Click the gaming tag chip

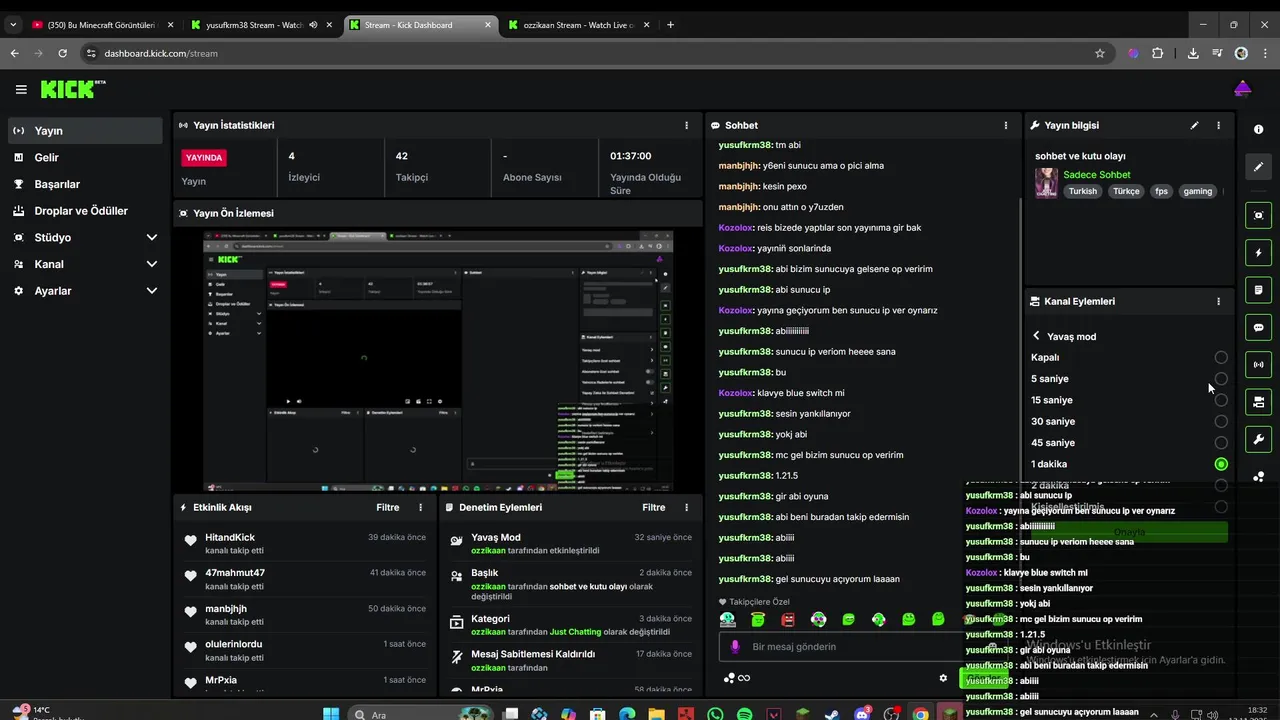1197,191
